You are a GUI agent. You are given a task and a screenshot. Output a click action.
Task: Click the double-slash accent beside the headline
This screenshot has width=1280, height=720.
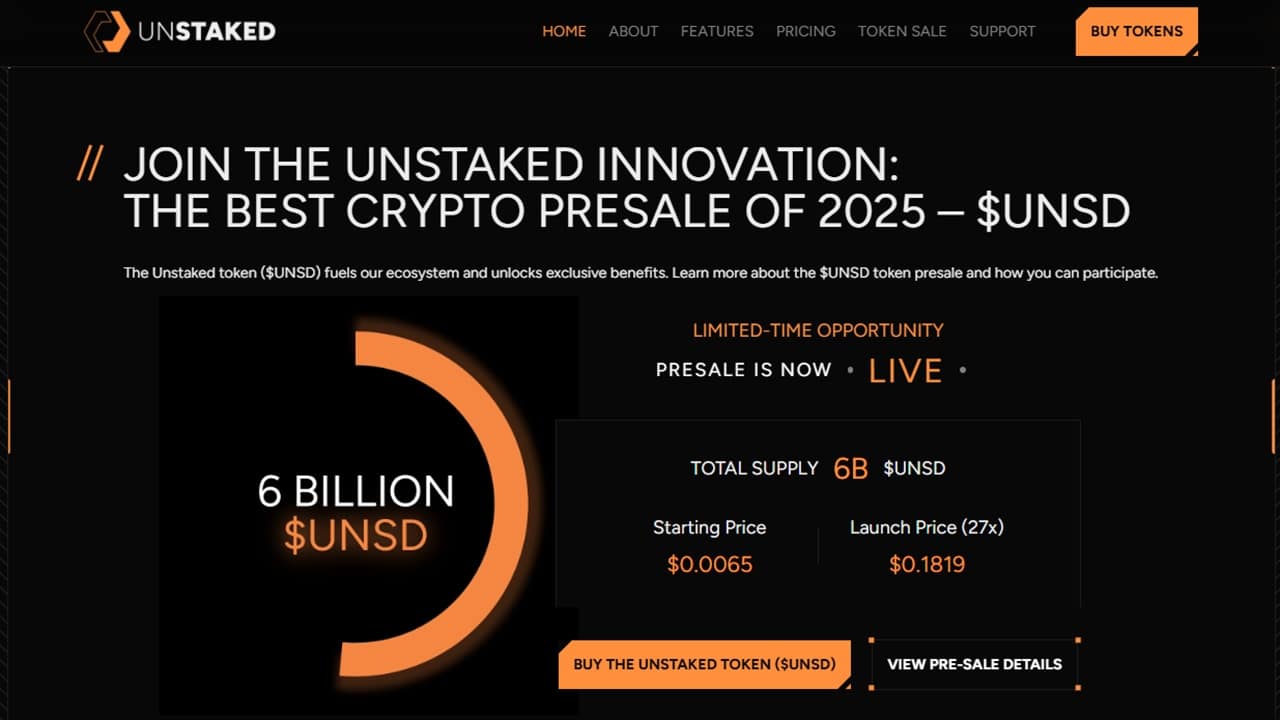[89, 165]
